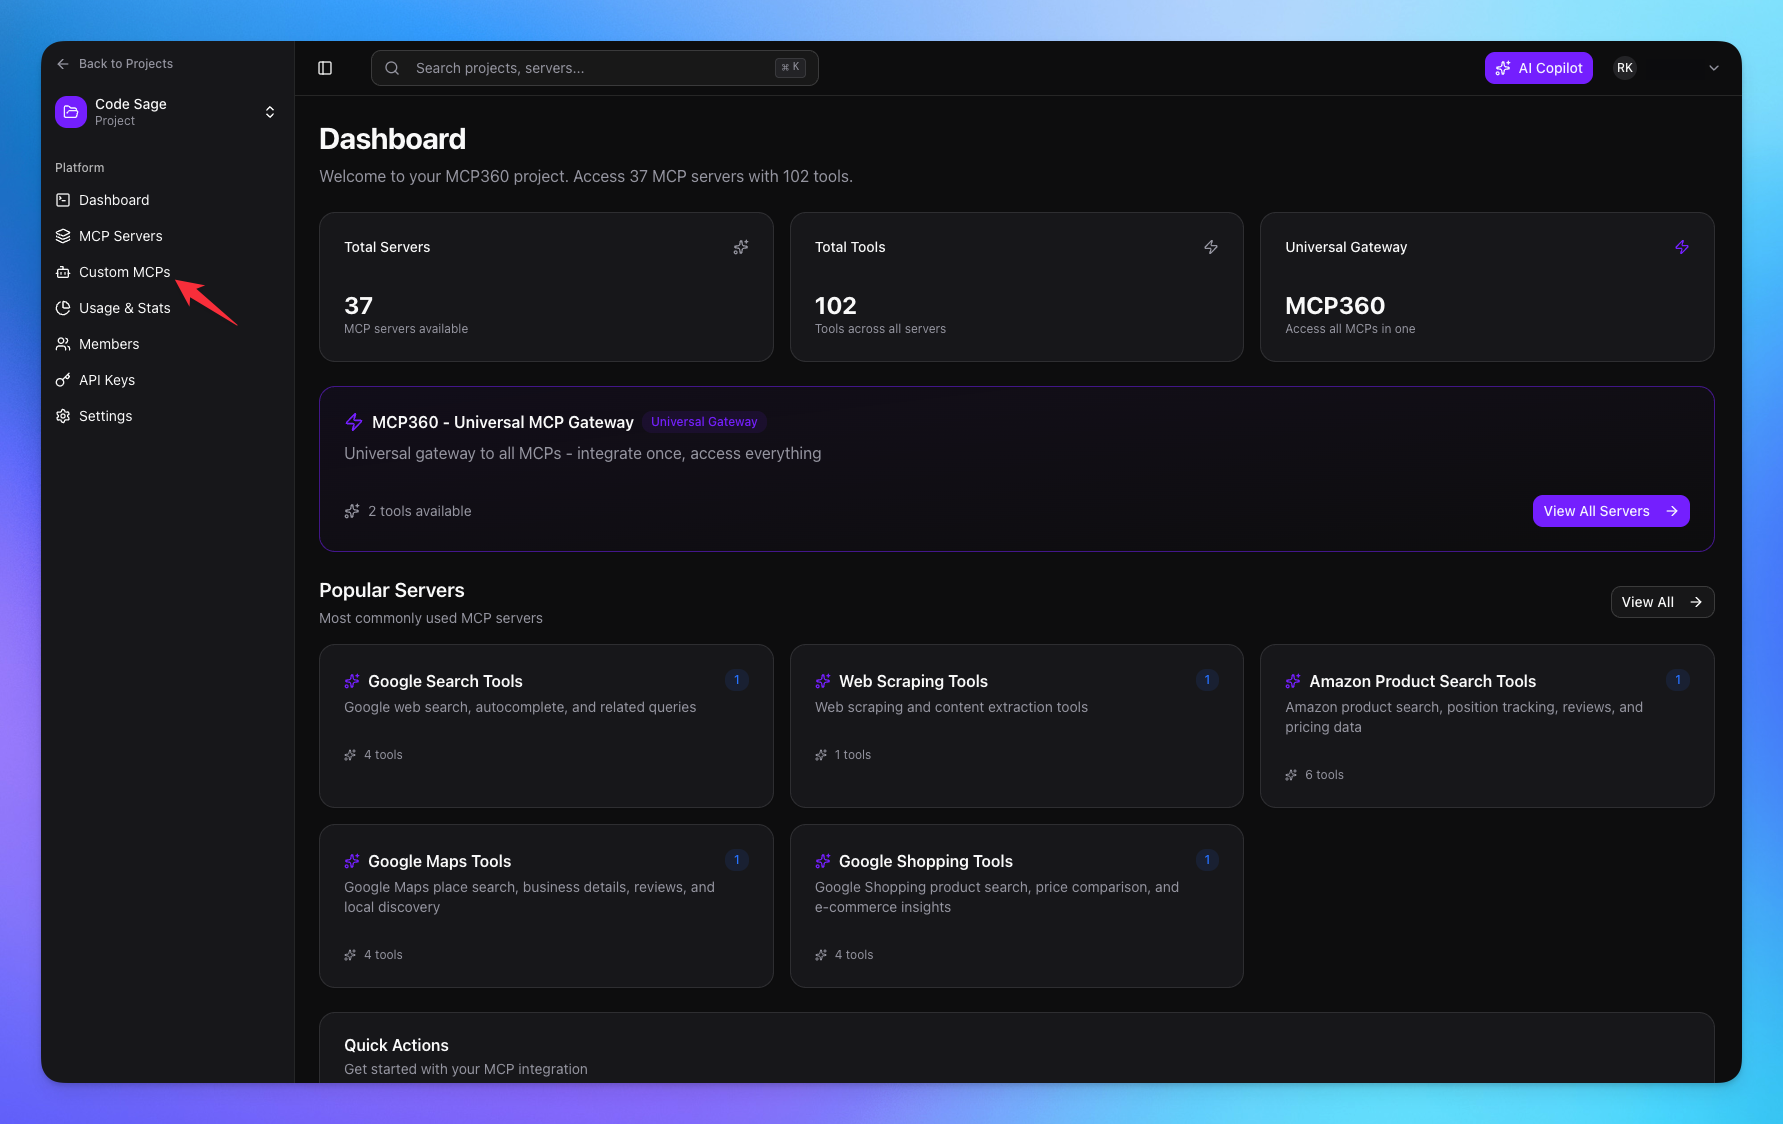Click the sparkle icon in Total Servers card
1783x1124 pixels.
point(741,247)
